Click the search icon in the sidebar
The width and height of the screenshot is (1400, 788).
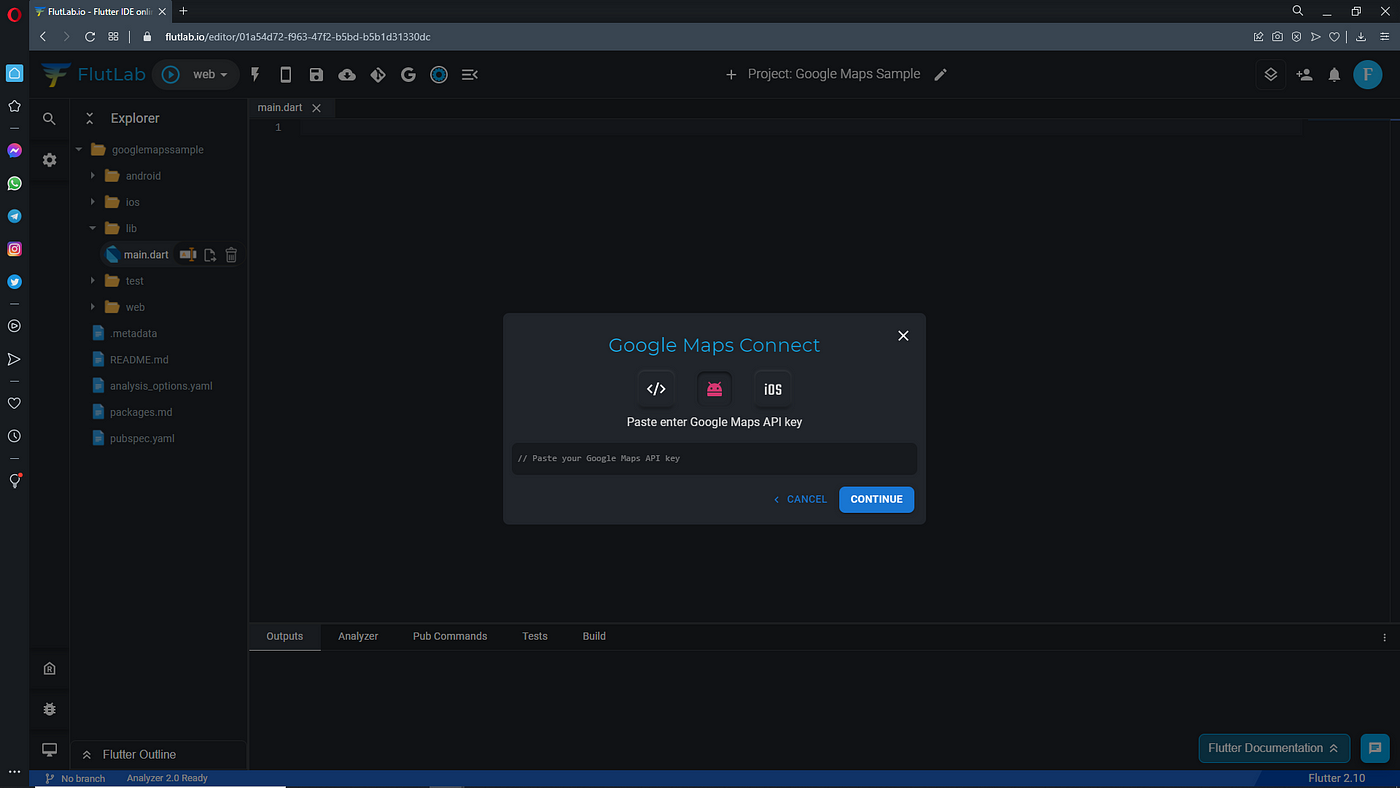(x=49, y=118)
